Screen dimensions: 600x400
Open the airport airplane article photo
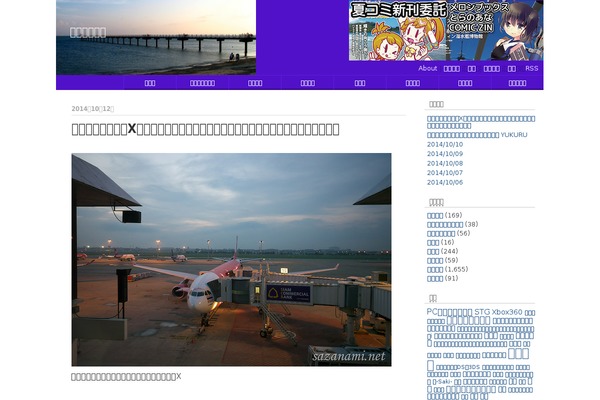[x=231, y=260]
